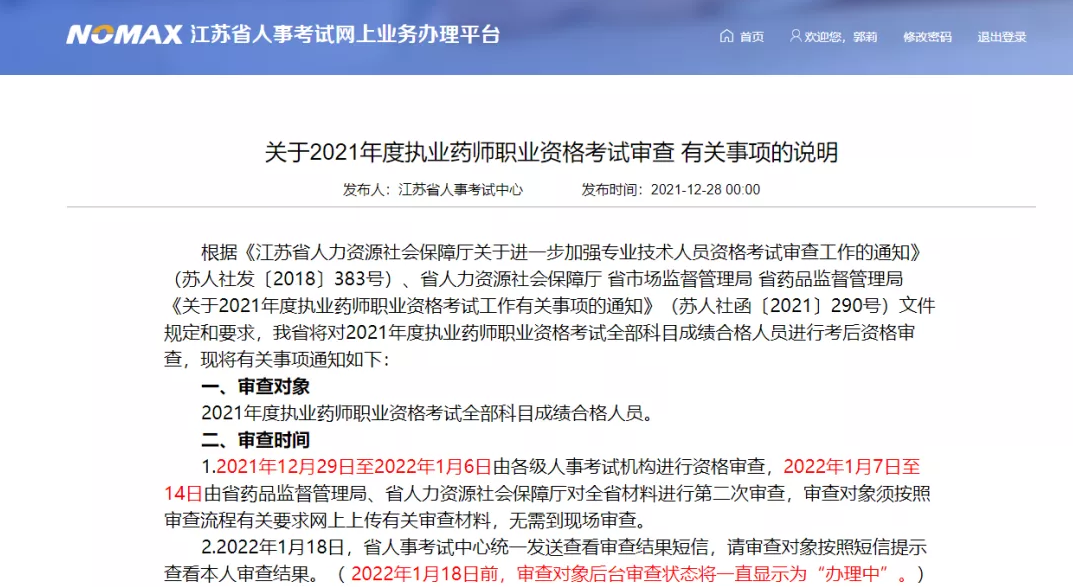Open 修改密码 to change password
The image size is (1073, 587).
click(927, 37)
